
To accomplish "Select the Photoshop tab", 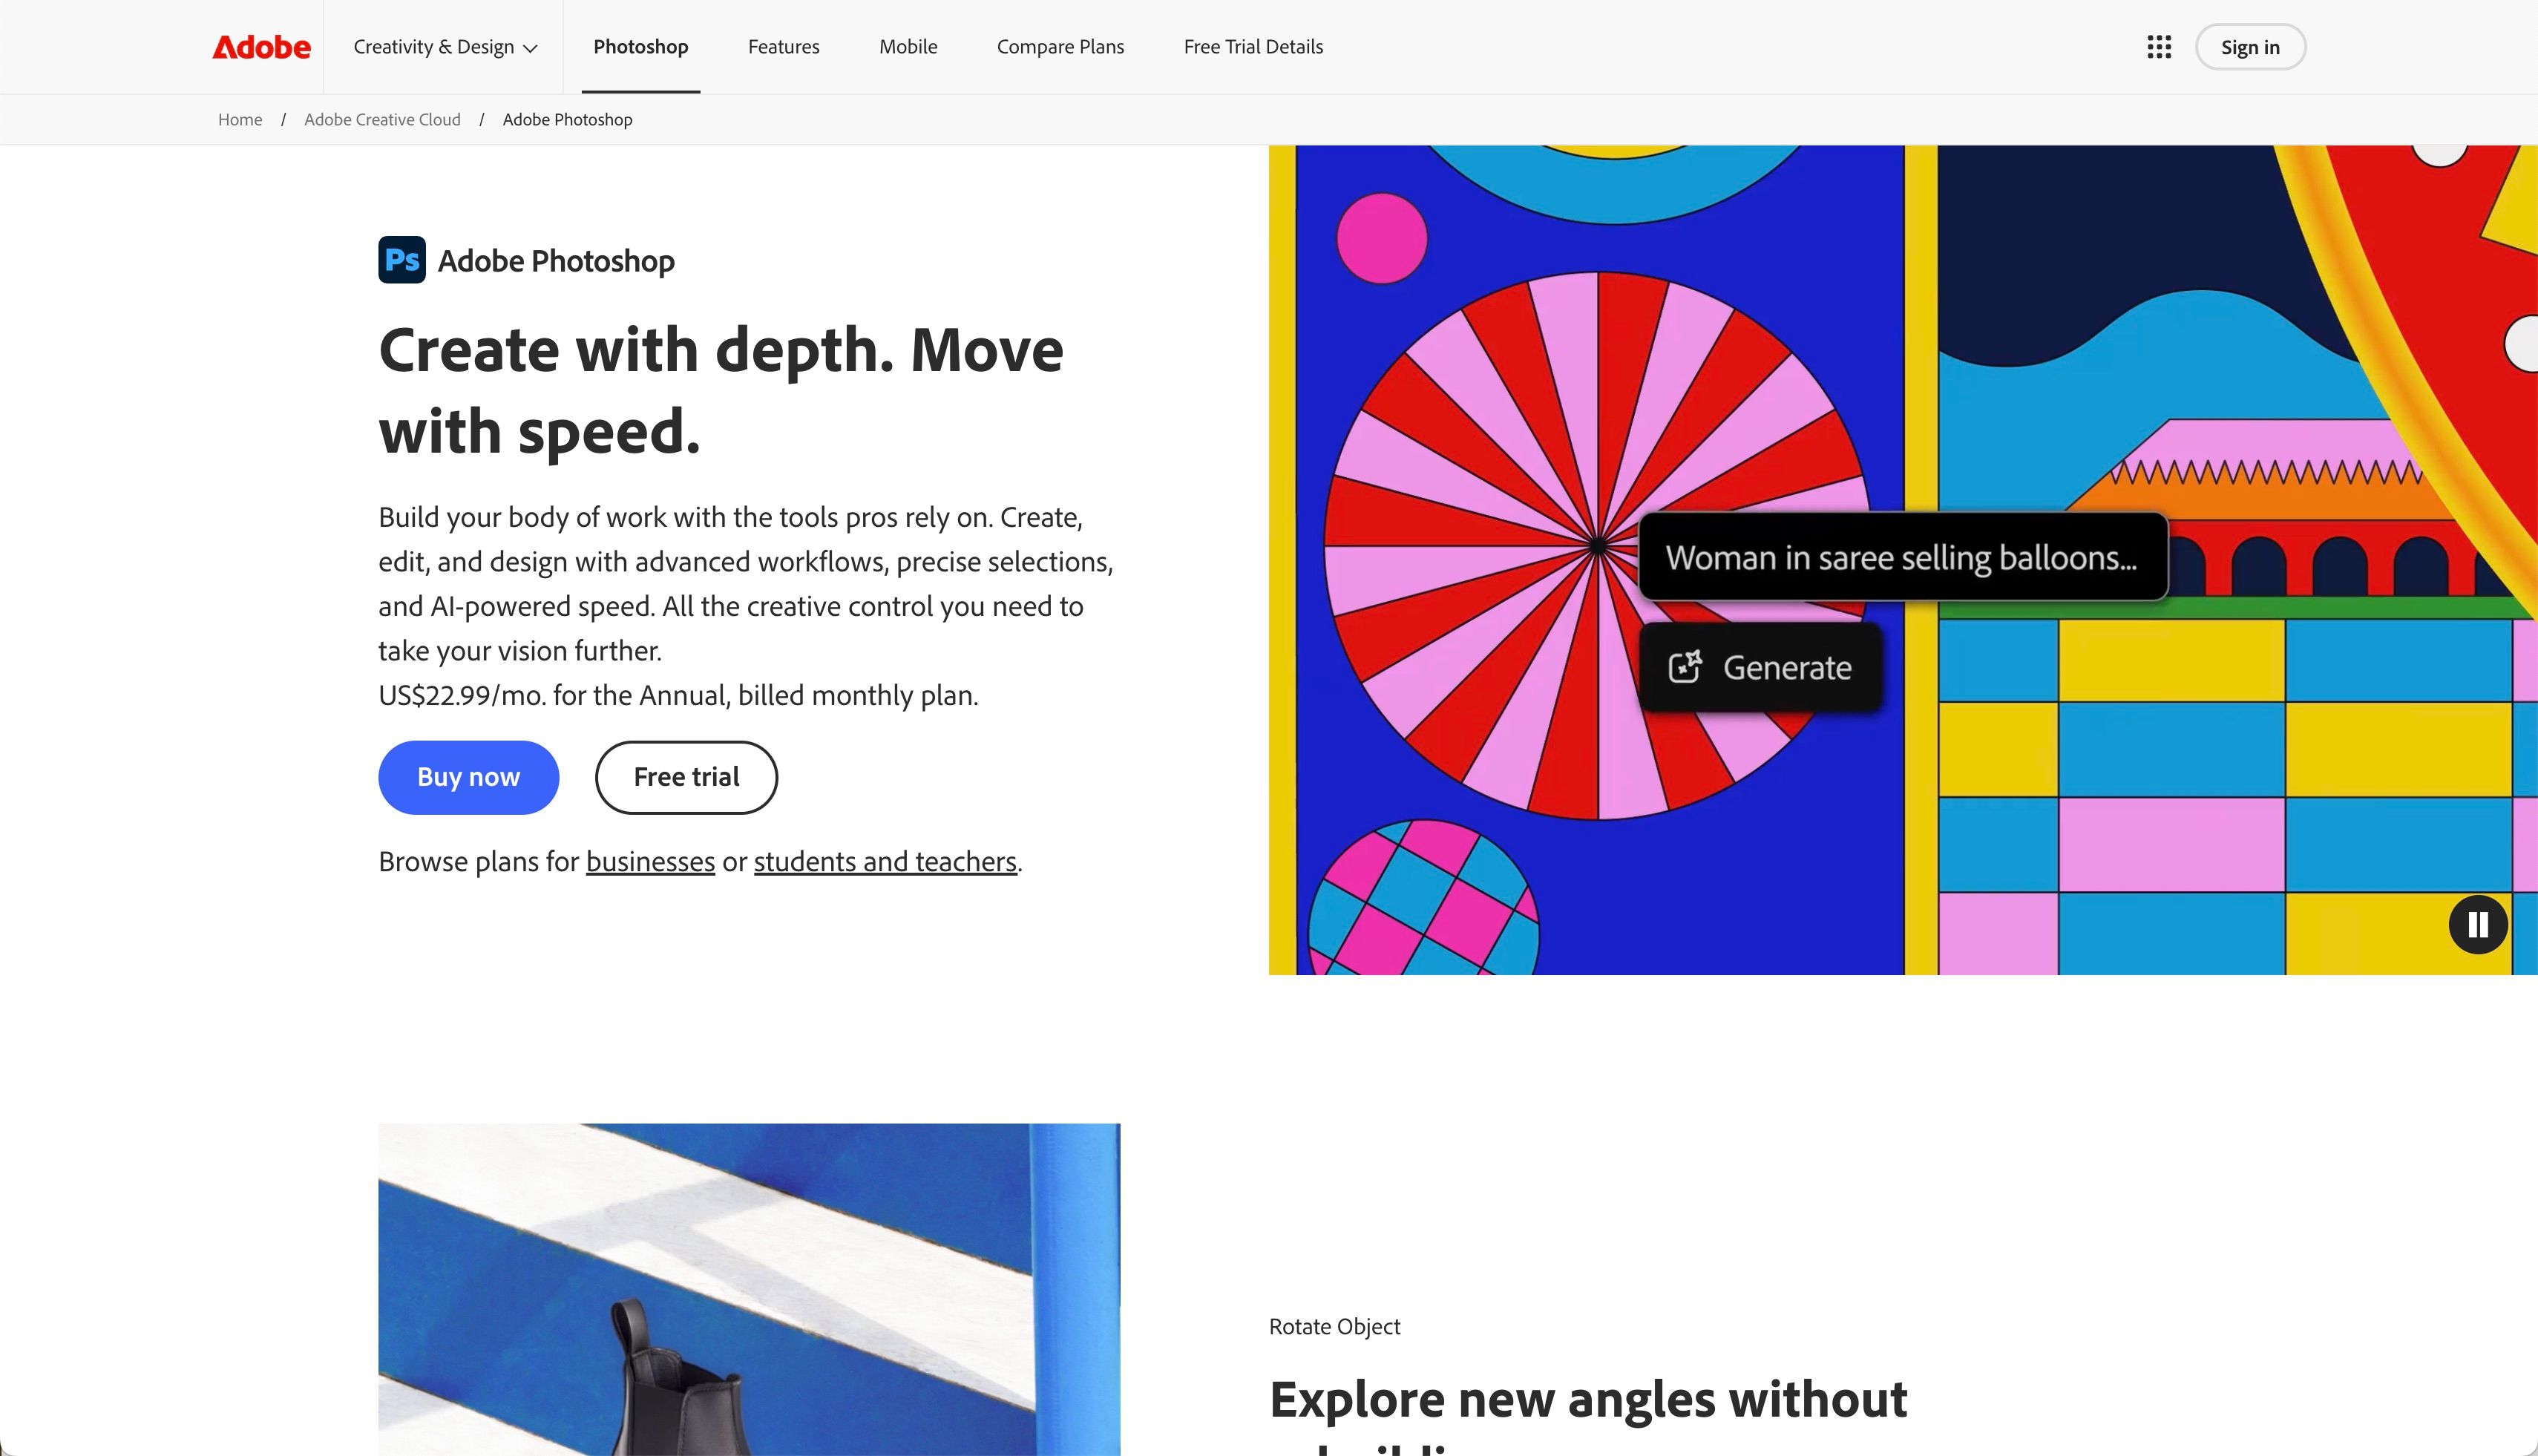I will coord(641,47).
